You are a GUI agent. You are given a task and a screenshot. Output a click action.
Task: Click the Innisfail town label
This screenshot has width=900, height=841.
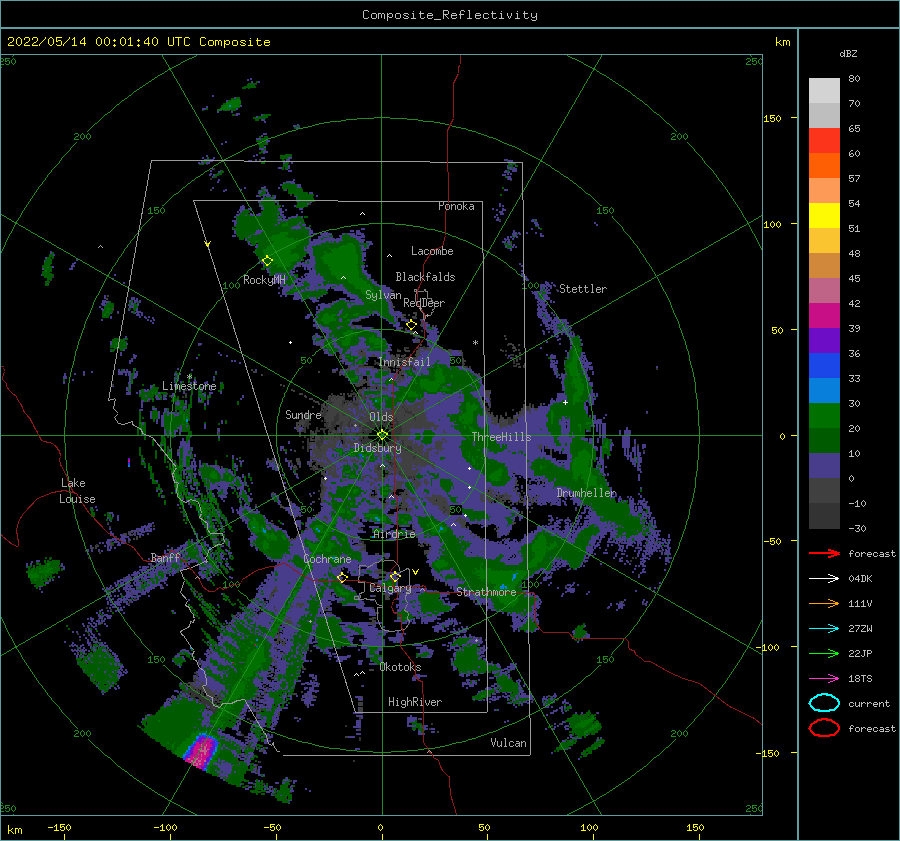click(x=404, y=362)
